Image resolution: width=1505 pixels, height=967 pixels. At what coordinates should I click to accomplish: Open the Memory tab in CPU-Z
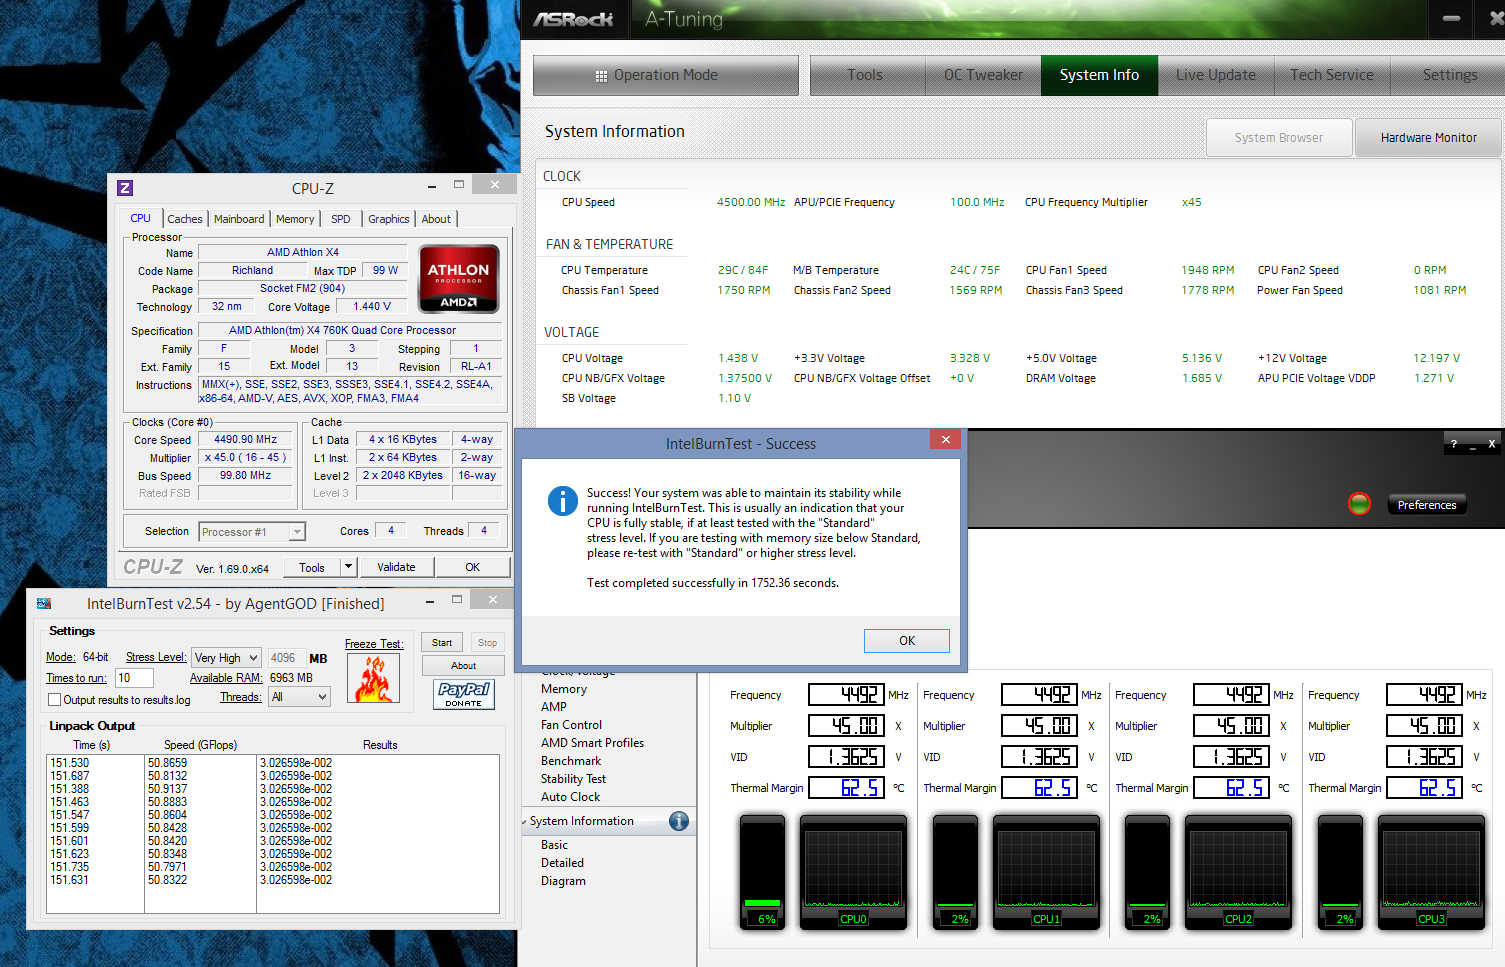click(x=295, y=219)
